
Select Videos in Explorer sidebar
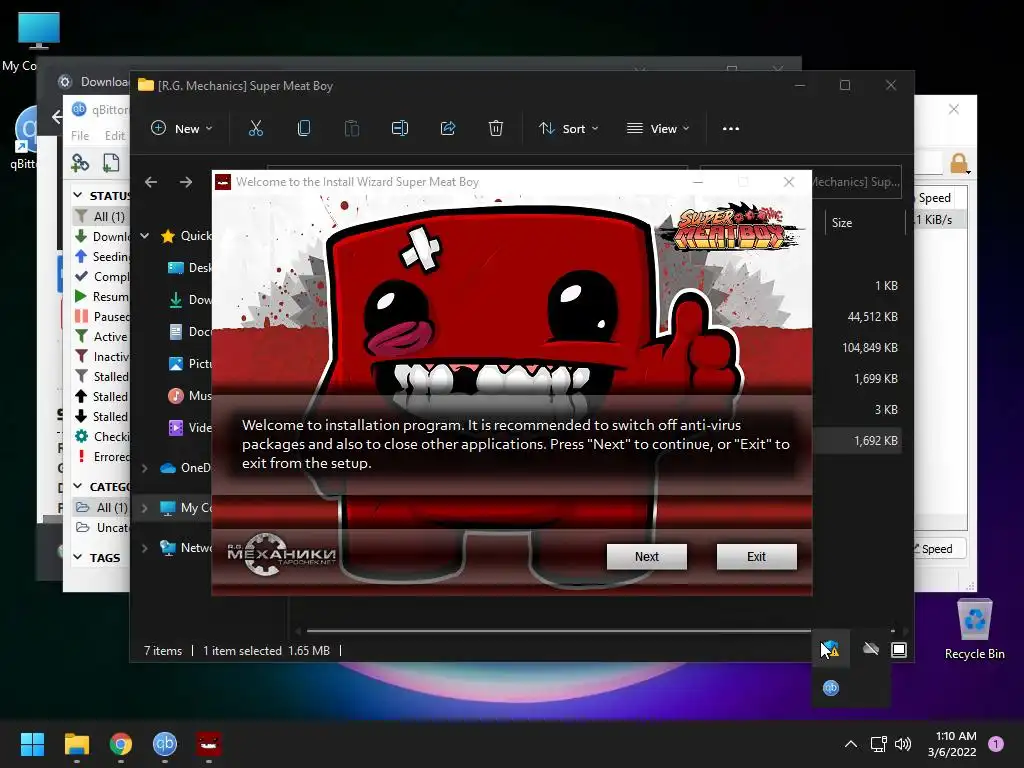click(189, 428)
